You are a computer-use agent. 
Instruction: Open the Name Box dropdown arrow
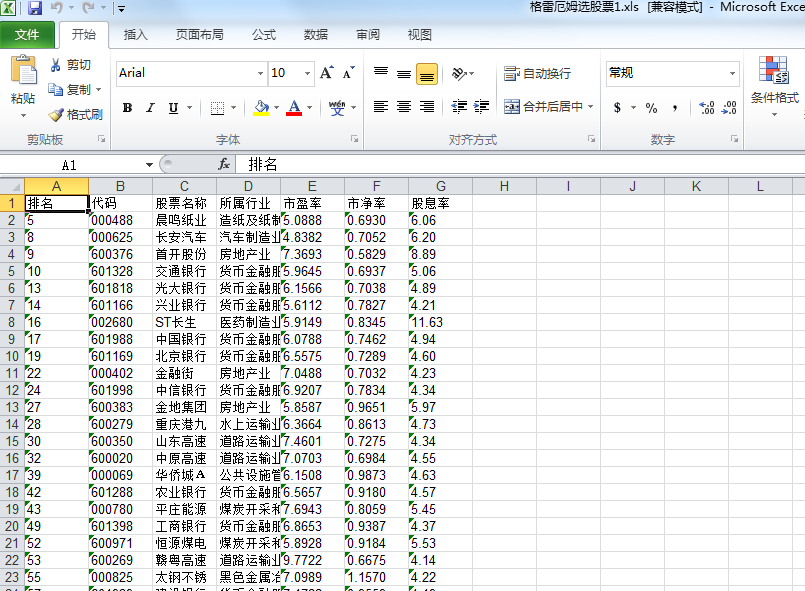(x=149, y=165)
